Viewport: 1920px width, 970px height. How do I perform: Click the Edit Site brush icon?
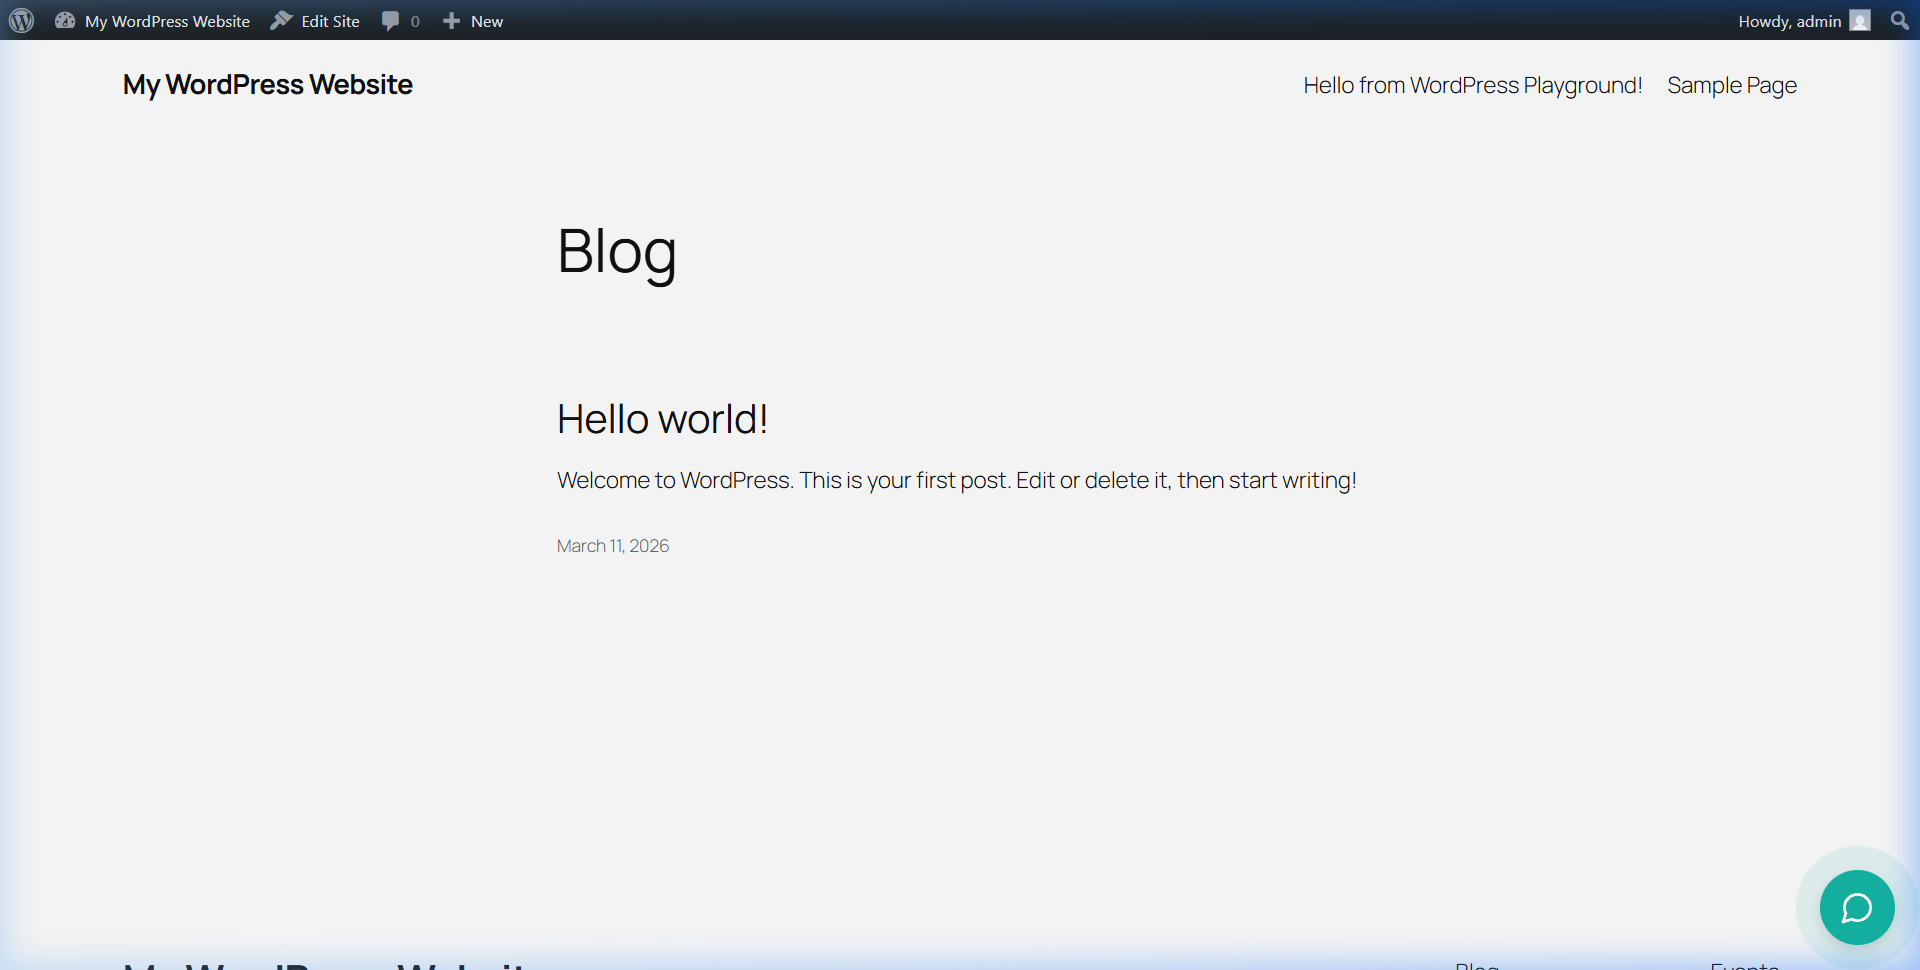pyautogui.click(x=281, y=20)
